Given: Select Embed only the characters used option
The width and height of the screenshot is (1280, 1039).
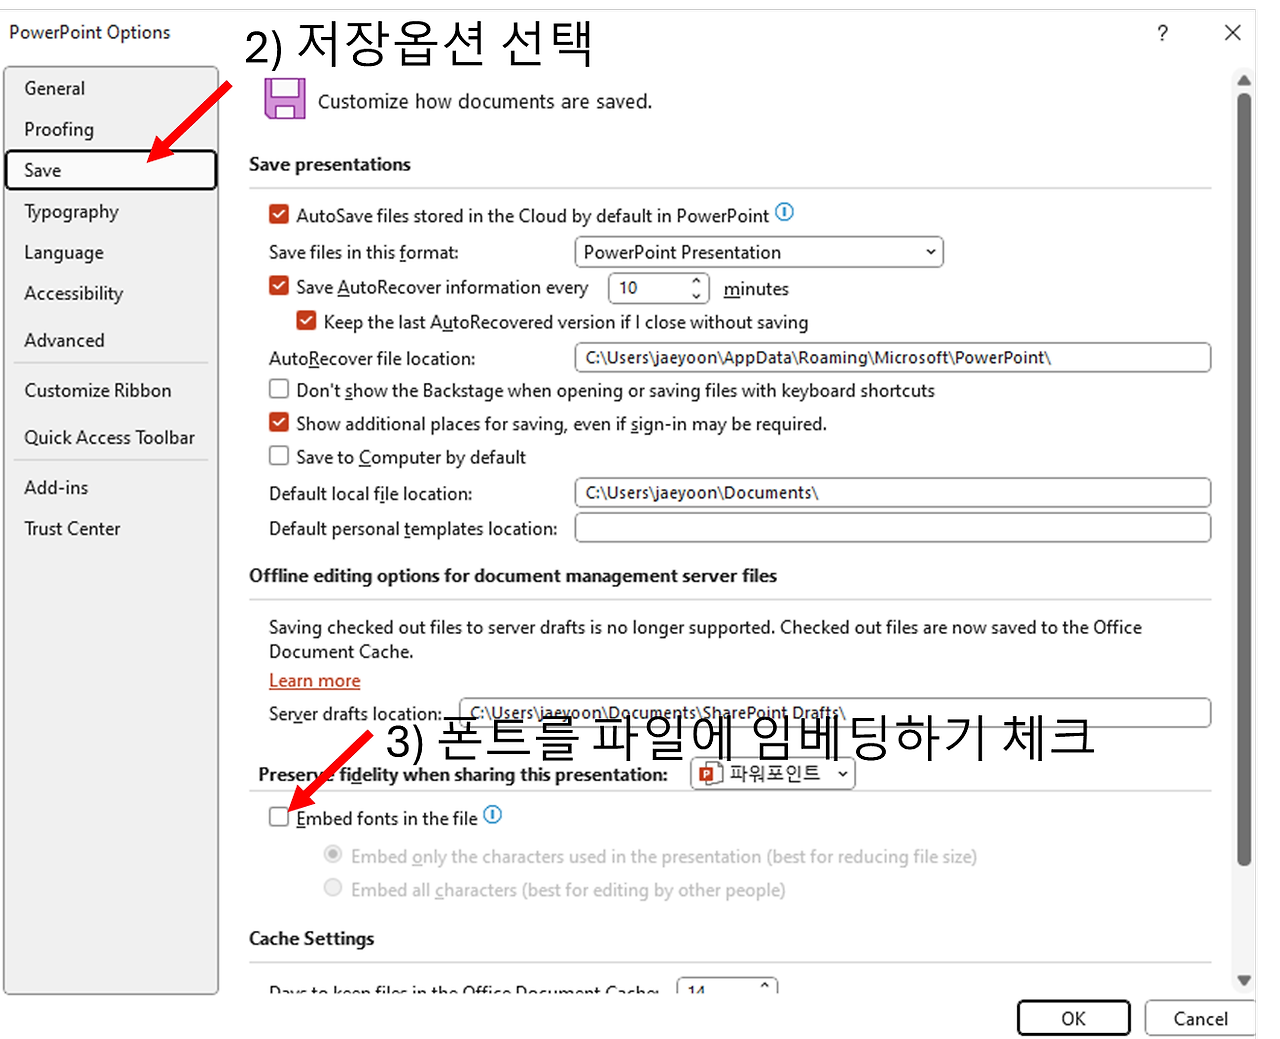Looking at the screenshot, I should pyautogui.click(x=333, y=855).
